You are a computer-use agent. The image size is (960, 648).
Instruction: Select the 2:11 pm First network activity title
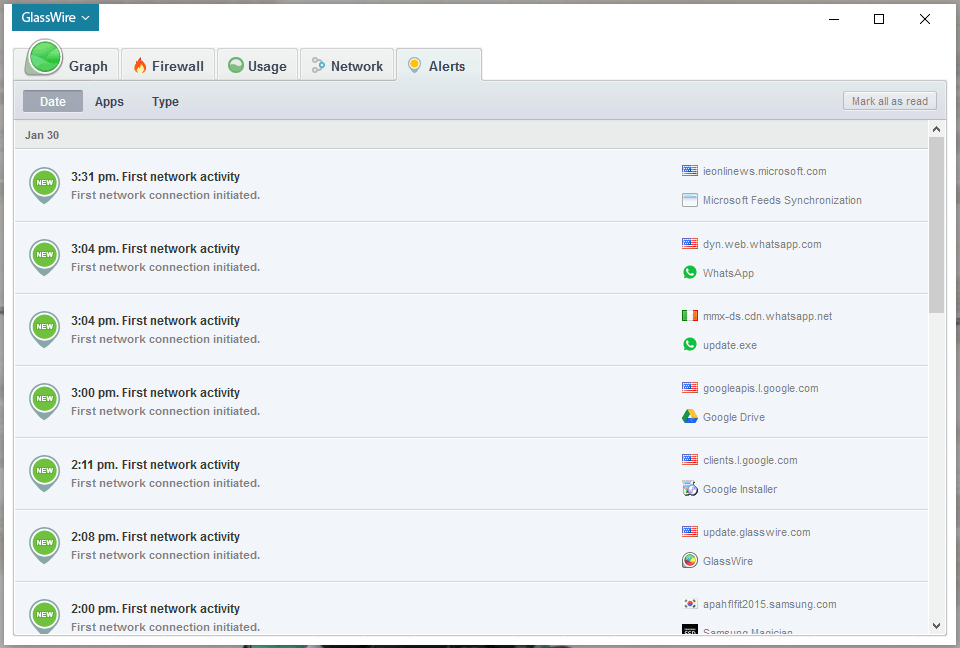coord(155,464)
